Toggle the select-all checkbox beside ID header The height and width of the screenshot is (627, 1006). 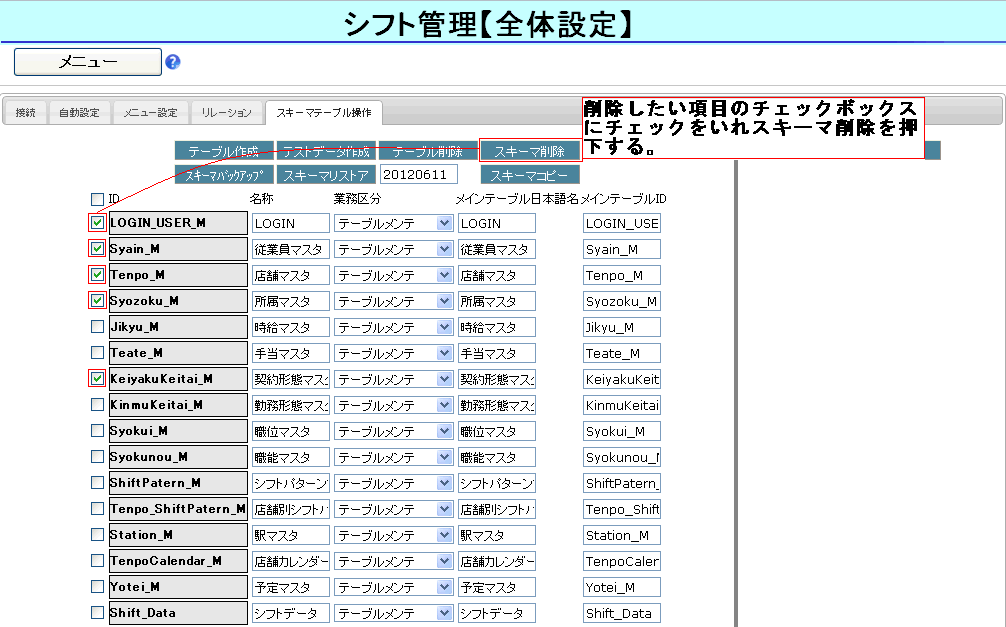(x=97, y=199)
